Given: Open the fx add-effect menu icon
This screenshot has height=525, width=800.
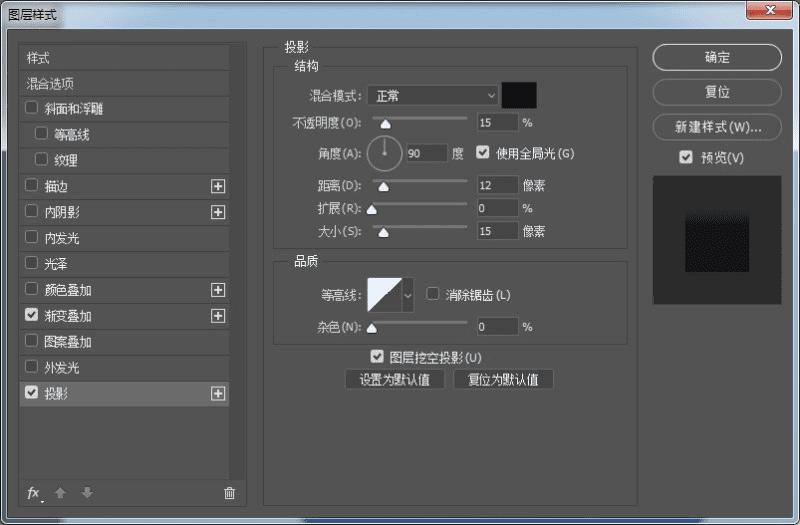Looking at the screenshot, I should pos(34,493).
